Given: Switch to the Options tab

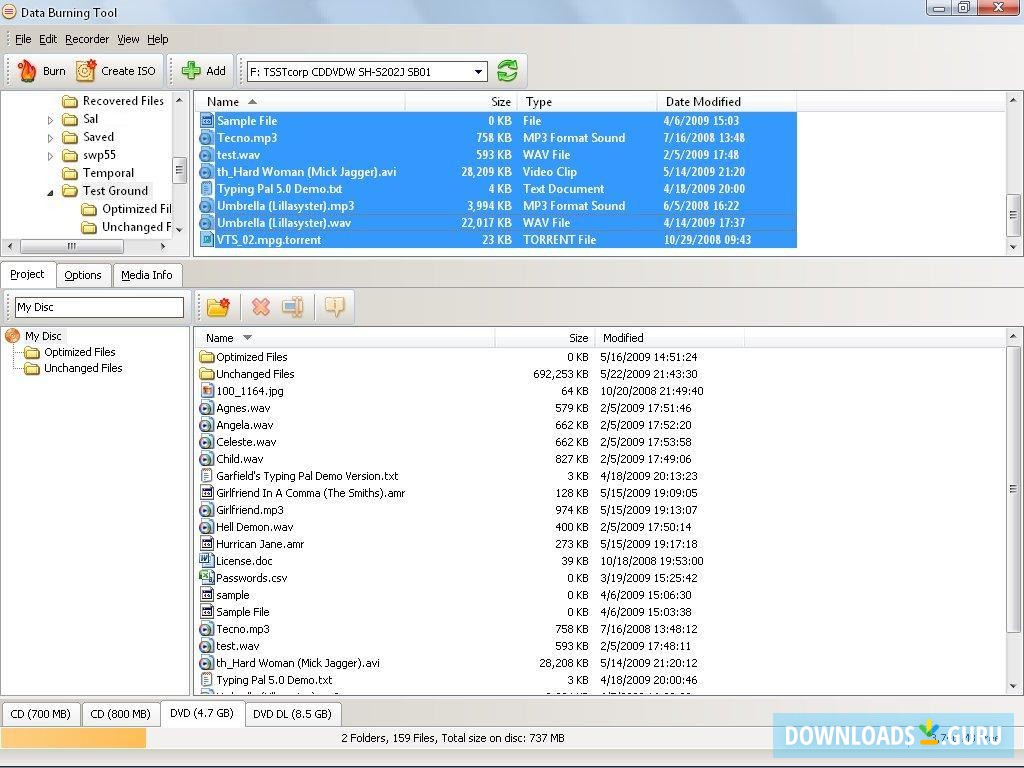Looking at the screenshot, I should pyautogui.click(x=83, y=274).
